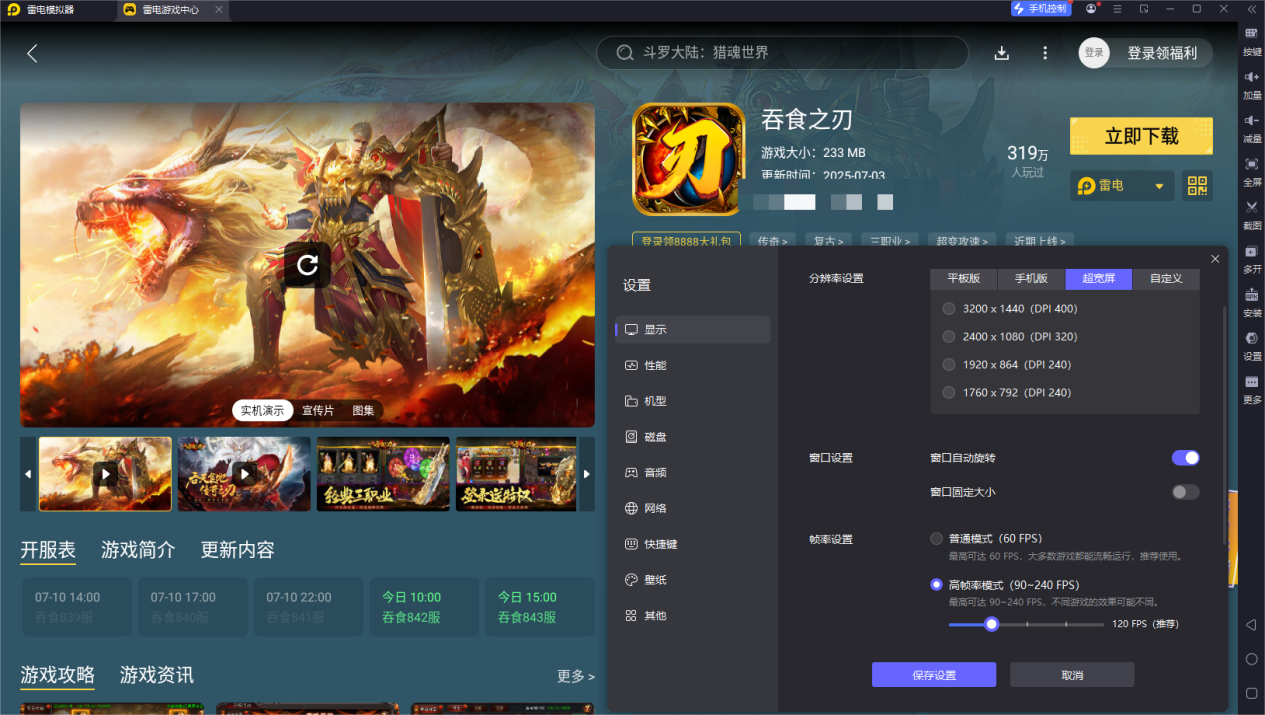Open the downloads icon next to search

pos(1002,53)
